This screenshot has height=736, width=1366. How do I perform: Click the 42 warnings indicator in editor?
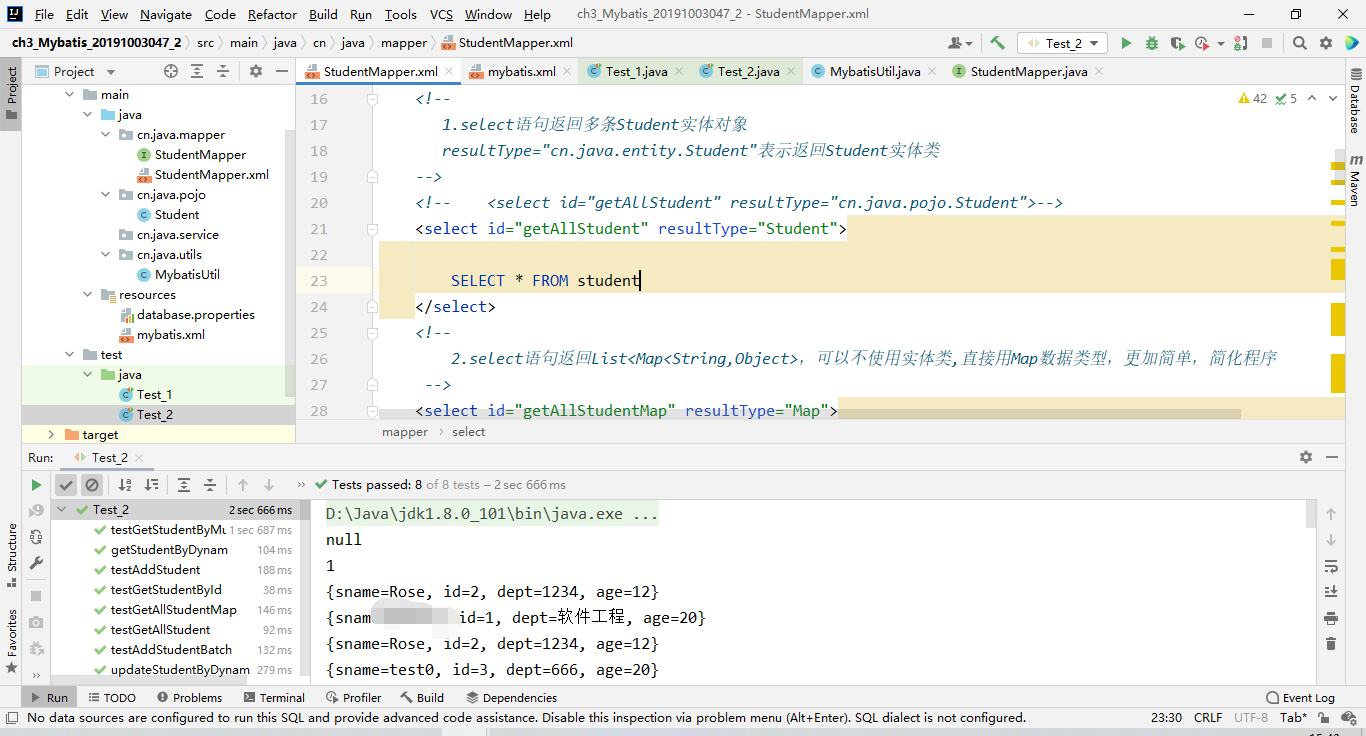(x=1253, y=98)
